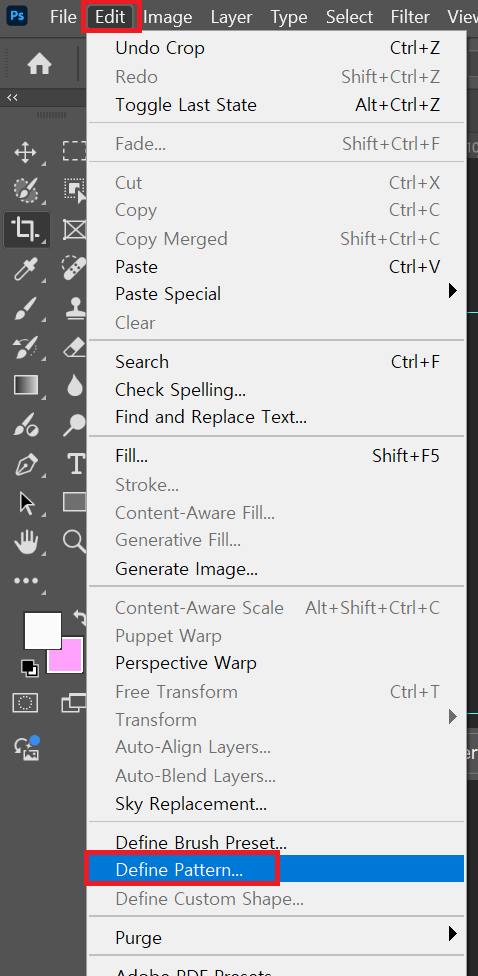Open the Edit menu
This screenshot has width=478, height=976.
pyautogui.click(x=111, y=17)
